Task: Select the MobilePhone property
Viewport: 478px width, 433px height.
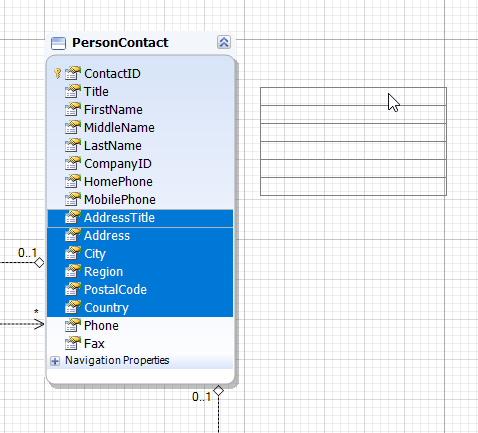Action: click(140, 199)
